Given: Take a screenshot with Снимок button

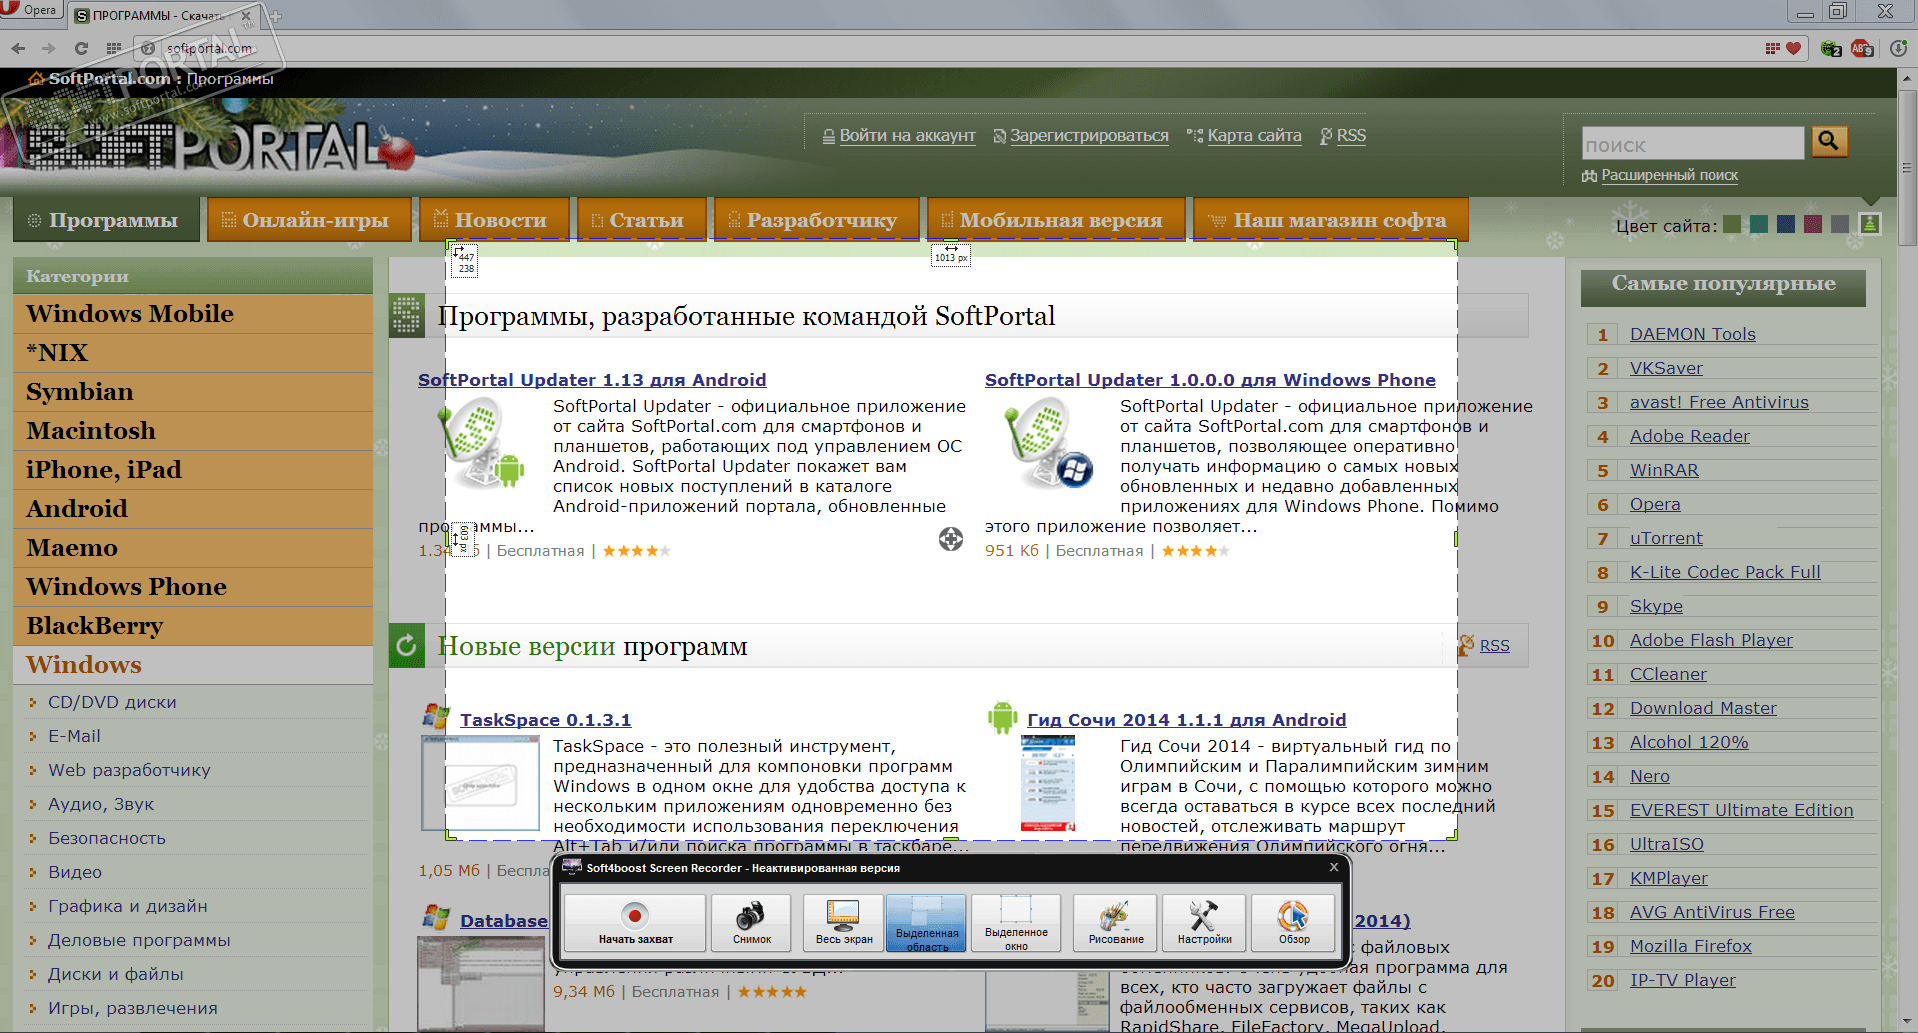Looking at the screenshot, I should [751, 922].
